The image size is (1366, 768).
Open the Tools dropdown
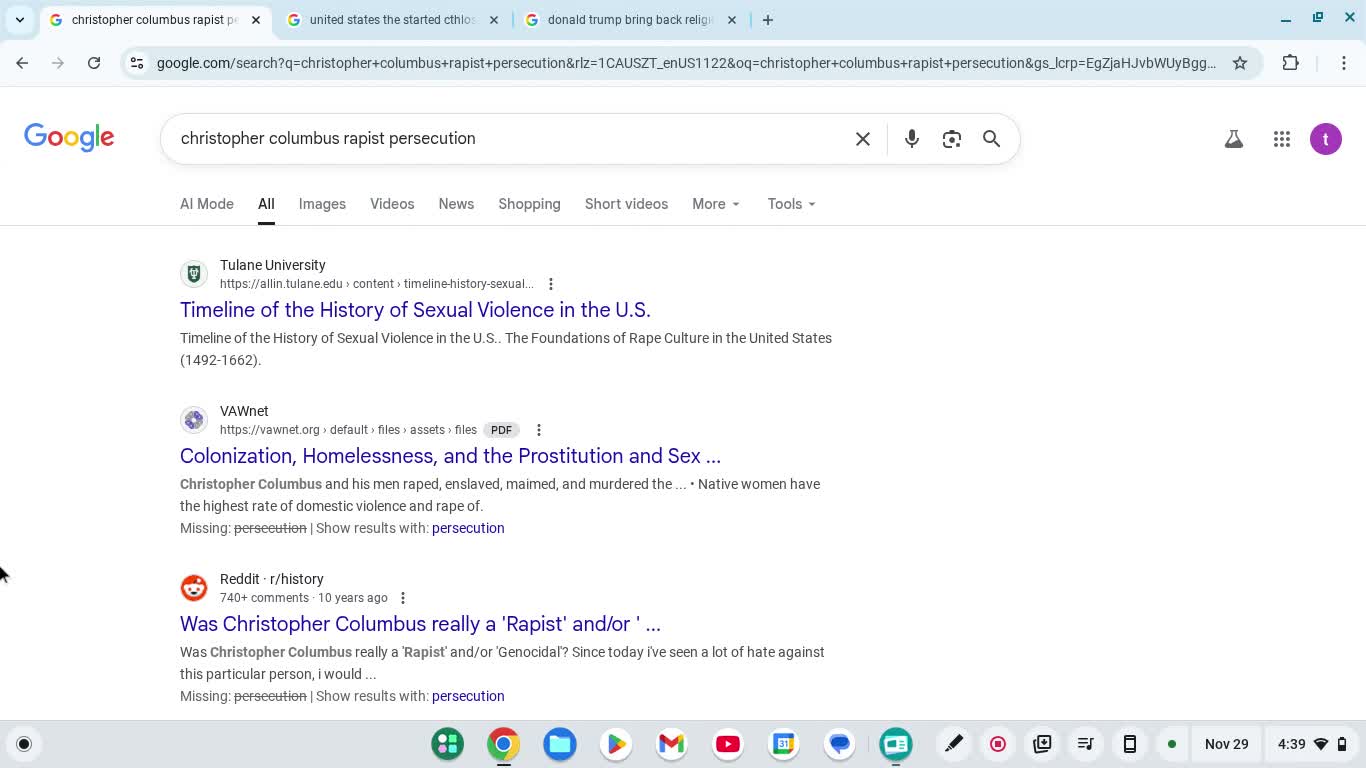pos(791,204)
